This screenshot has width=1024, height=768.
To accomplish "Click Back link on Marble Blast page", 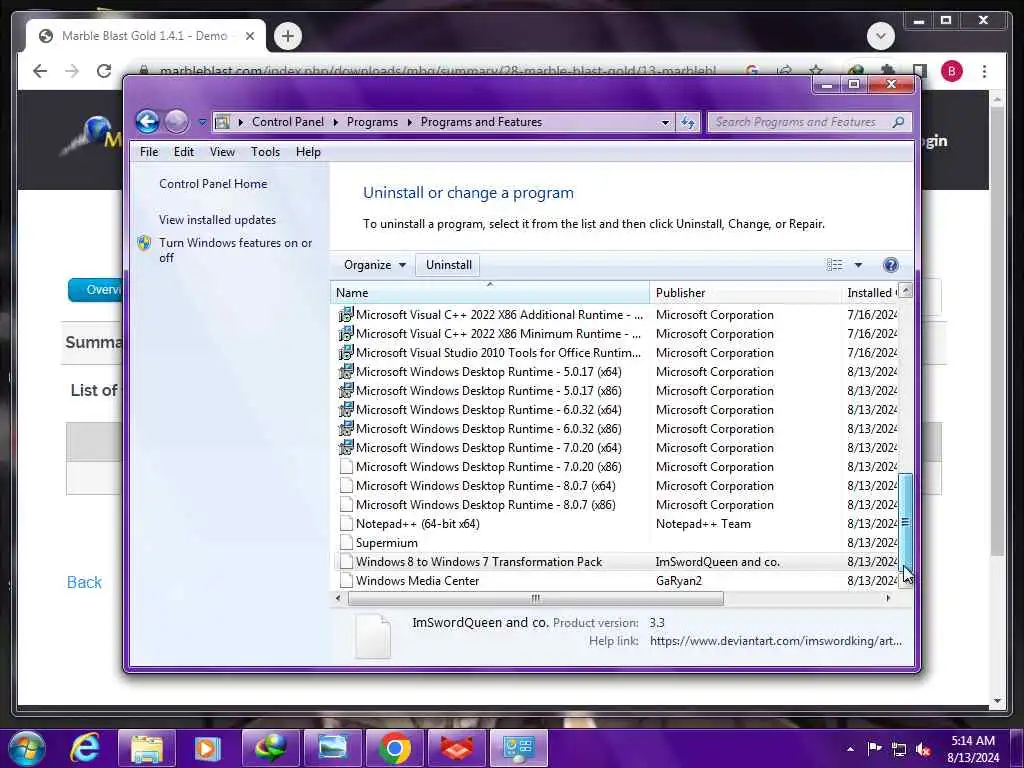I will (x=84, y=582).
